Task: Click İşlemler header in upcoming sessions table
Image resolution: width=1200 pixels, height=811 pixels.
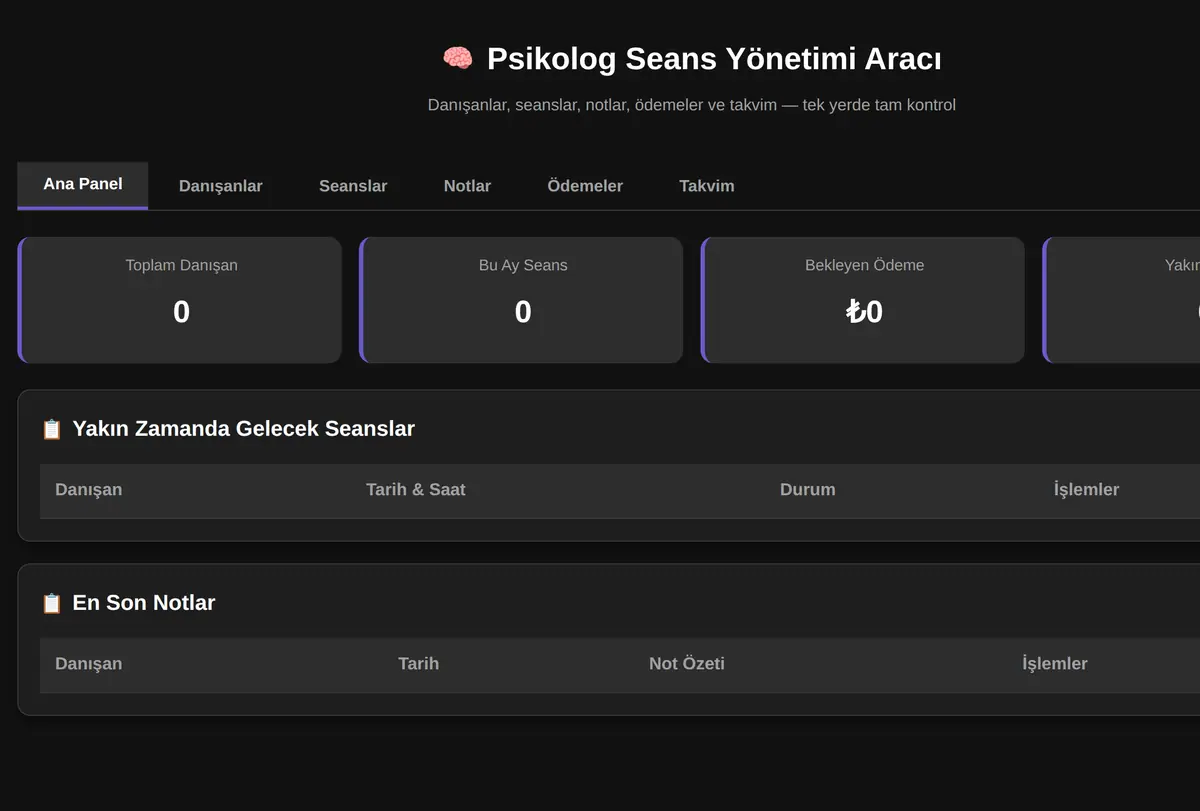Action: tap(1087, 490)
